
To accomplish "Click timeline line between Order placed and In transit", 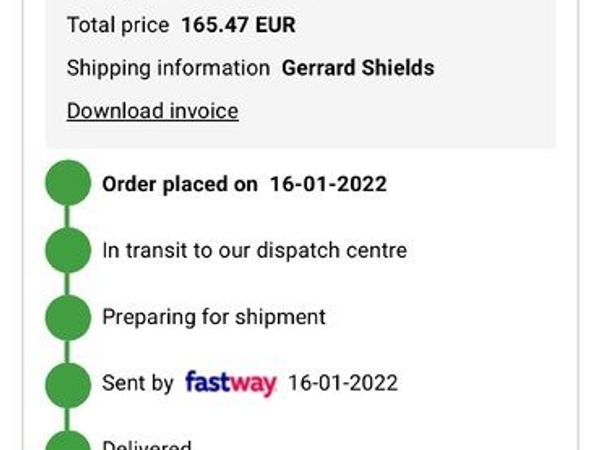I will (68, 217).
